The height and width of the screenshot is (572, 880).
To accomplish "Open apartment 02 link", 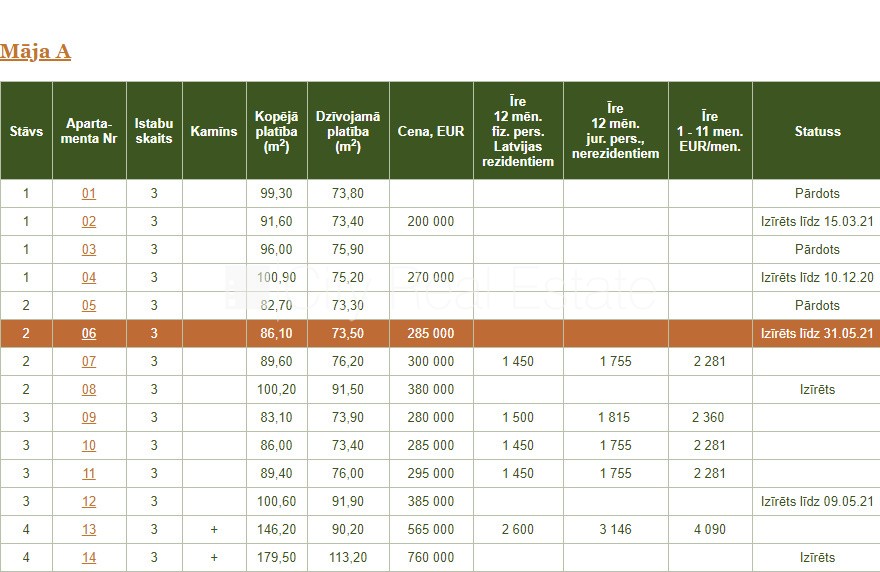I will tap(89, 222).
